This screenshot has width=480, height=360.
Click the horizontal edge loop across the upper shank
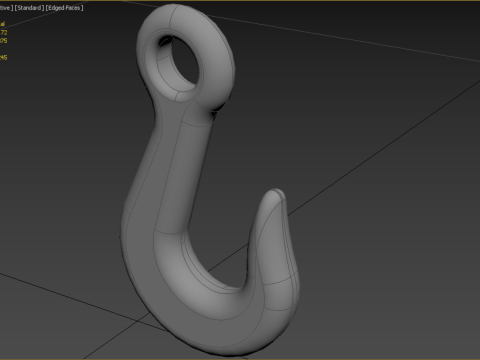[197, 125]
